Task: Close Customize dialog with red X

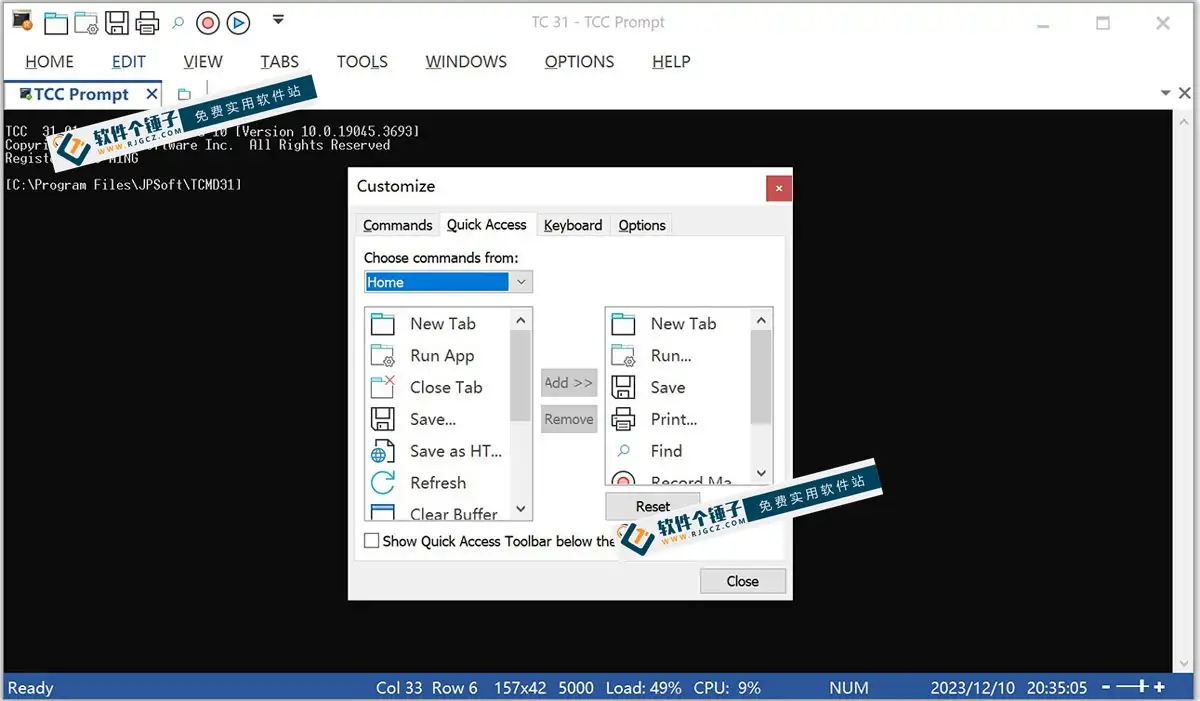Action: [x=779, y=187]
